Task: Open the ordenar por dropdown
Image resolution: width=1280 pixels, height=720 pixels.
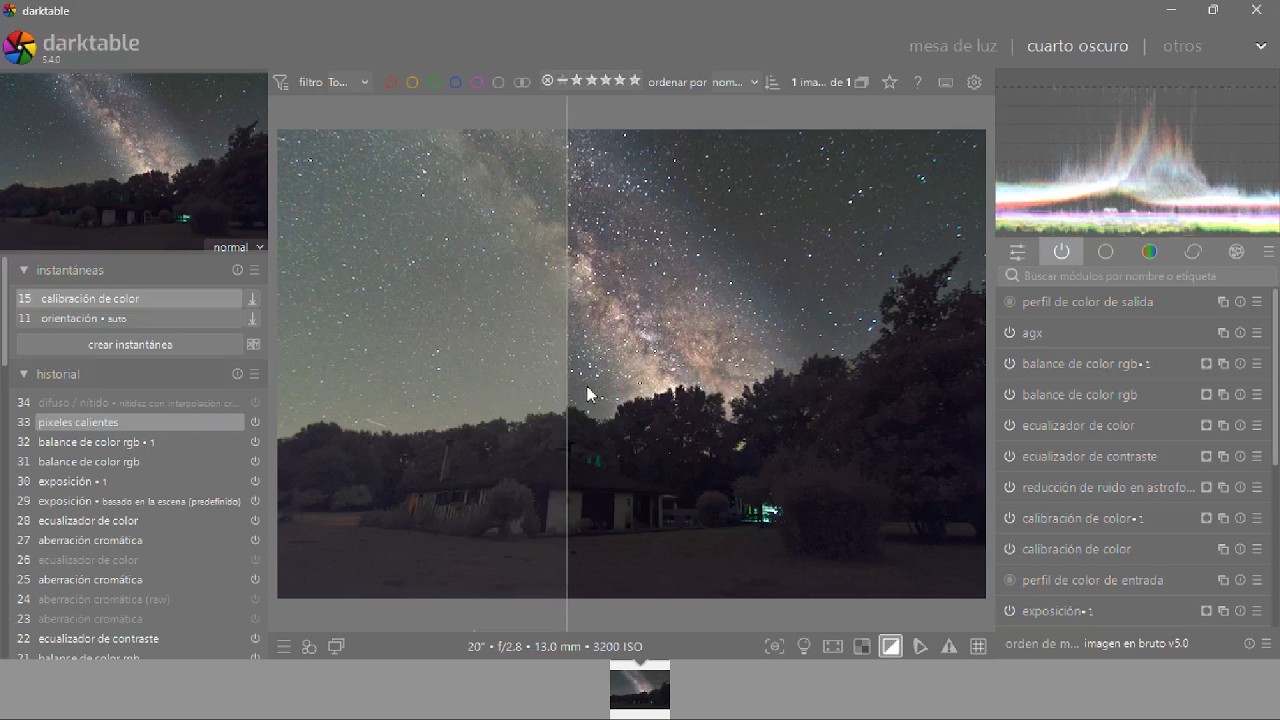Action: tap(703, 83)
